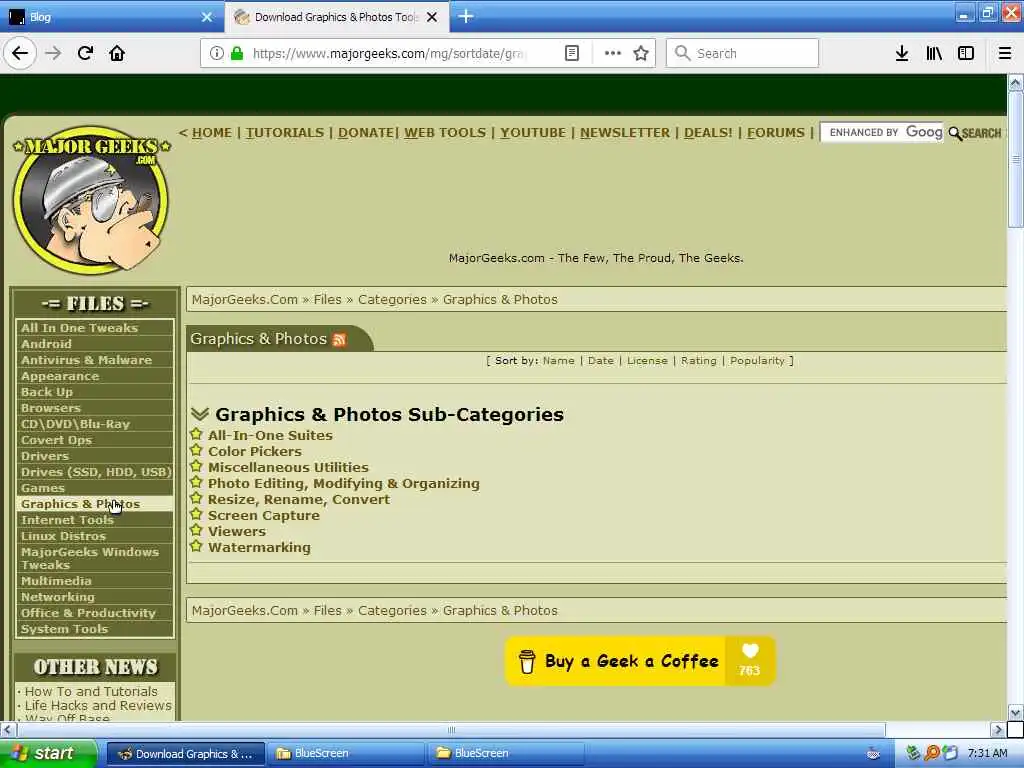Go back with the browser back arrow

point(20,53)
